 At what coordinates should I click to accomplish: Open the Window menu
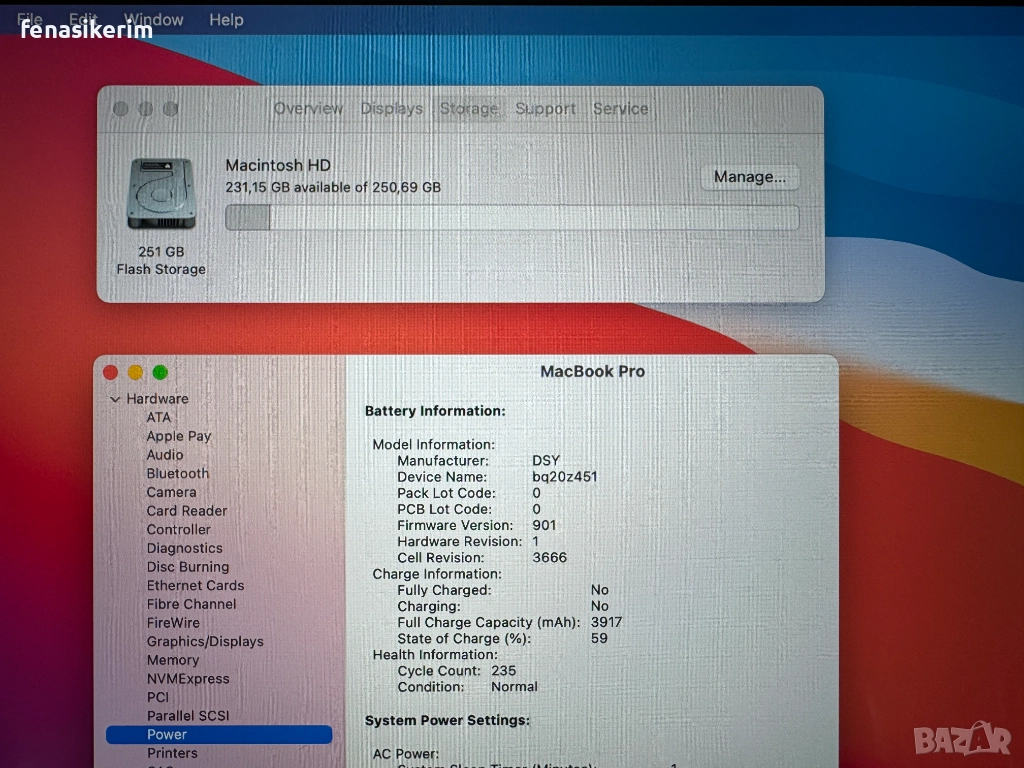click(153, 20)
